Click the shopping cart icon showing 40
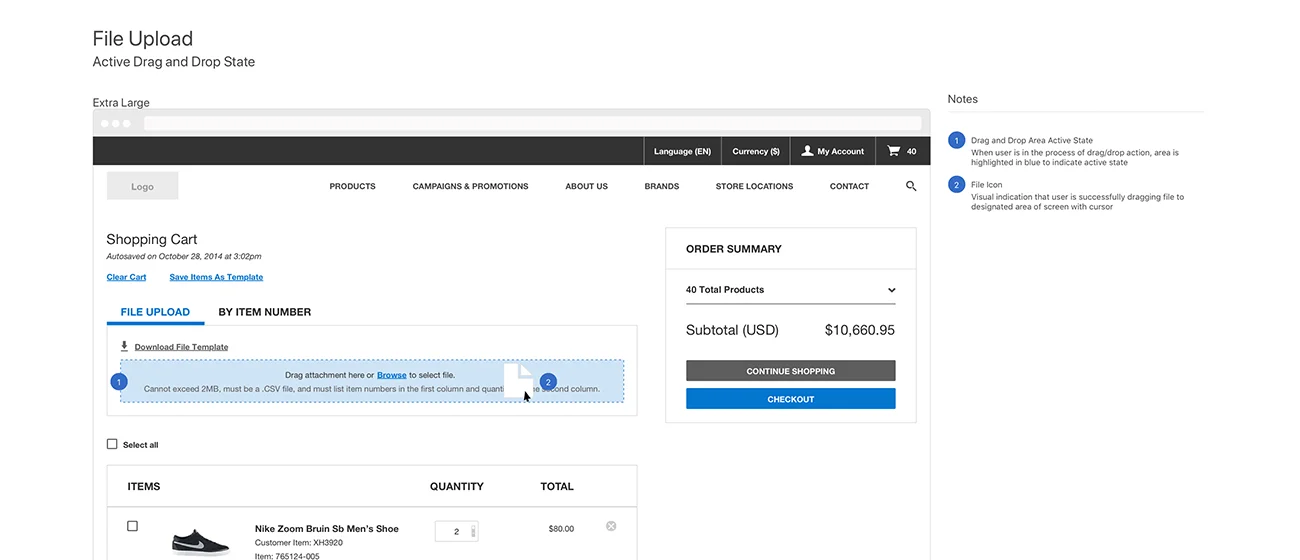 point(894,151)
